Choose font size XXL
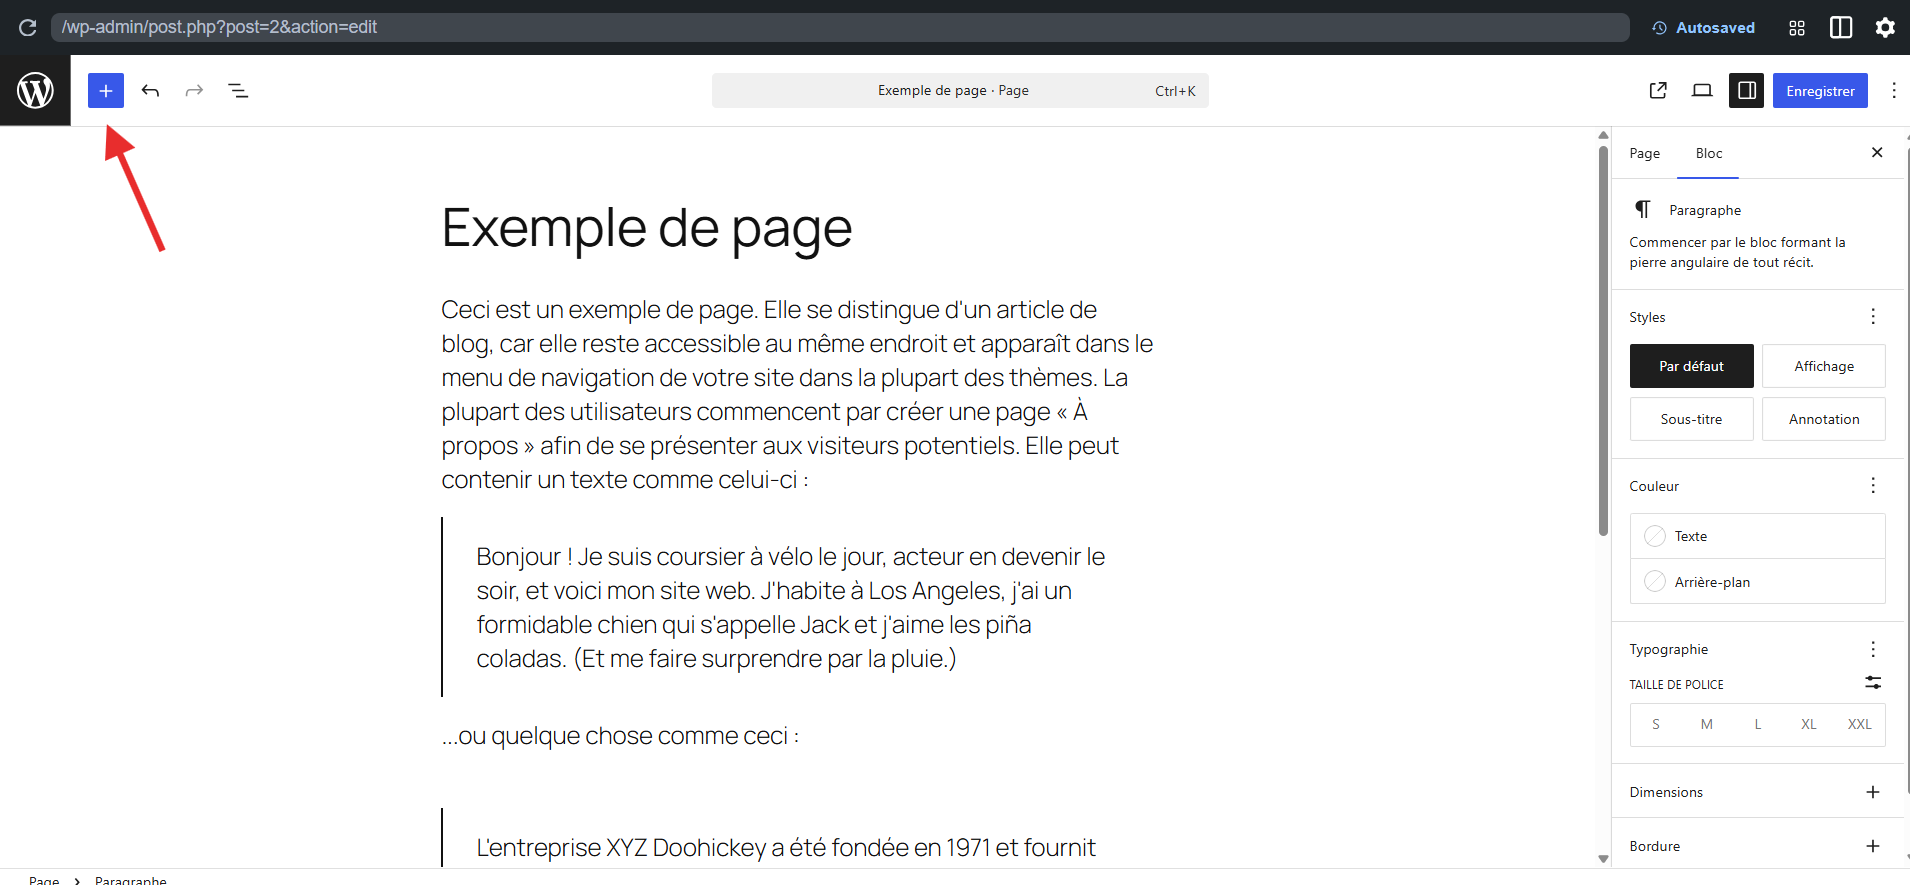The height and width of the screenshot is (885, 1910). pyautogui.click(x=1860, y=725)
